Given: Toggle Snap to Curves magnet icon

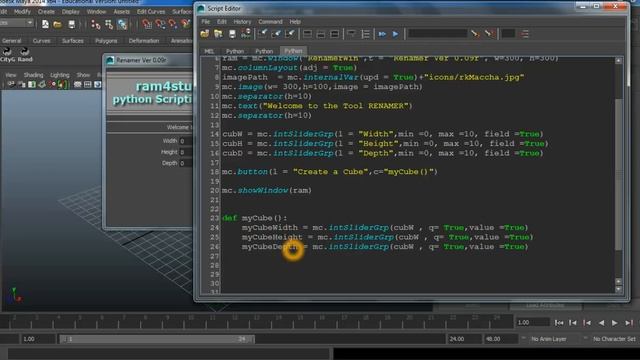Looking at the screenshot, I should coord(160,24).
